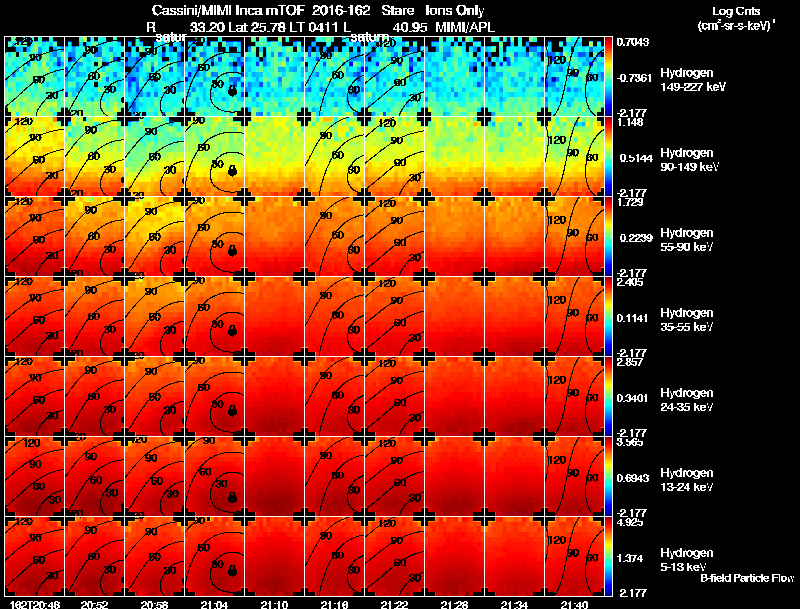Click the Saturn dot in the 35-55 keV row
Screen dimensions: 800x609
232,331
